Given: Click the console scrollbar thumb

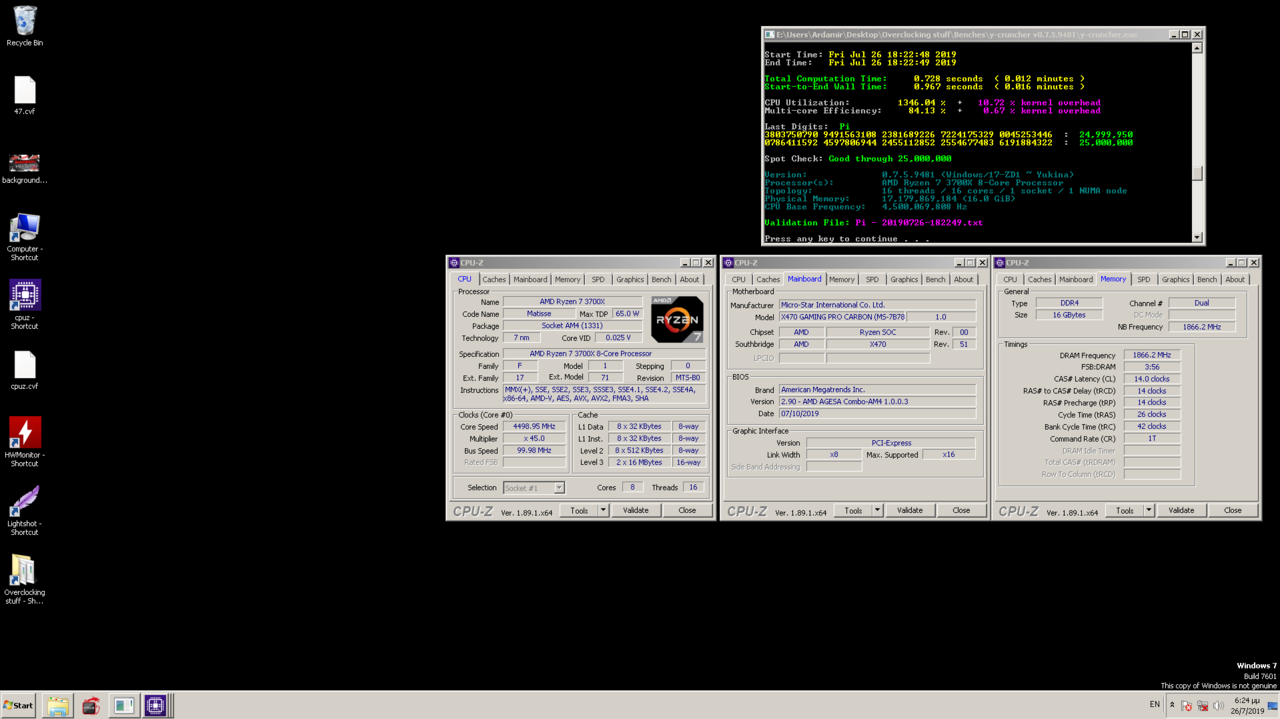Looking at the screenshot, I should [1197, 173].
